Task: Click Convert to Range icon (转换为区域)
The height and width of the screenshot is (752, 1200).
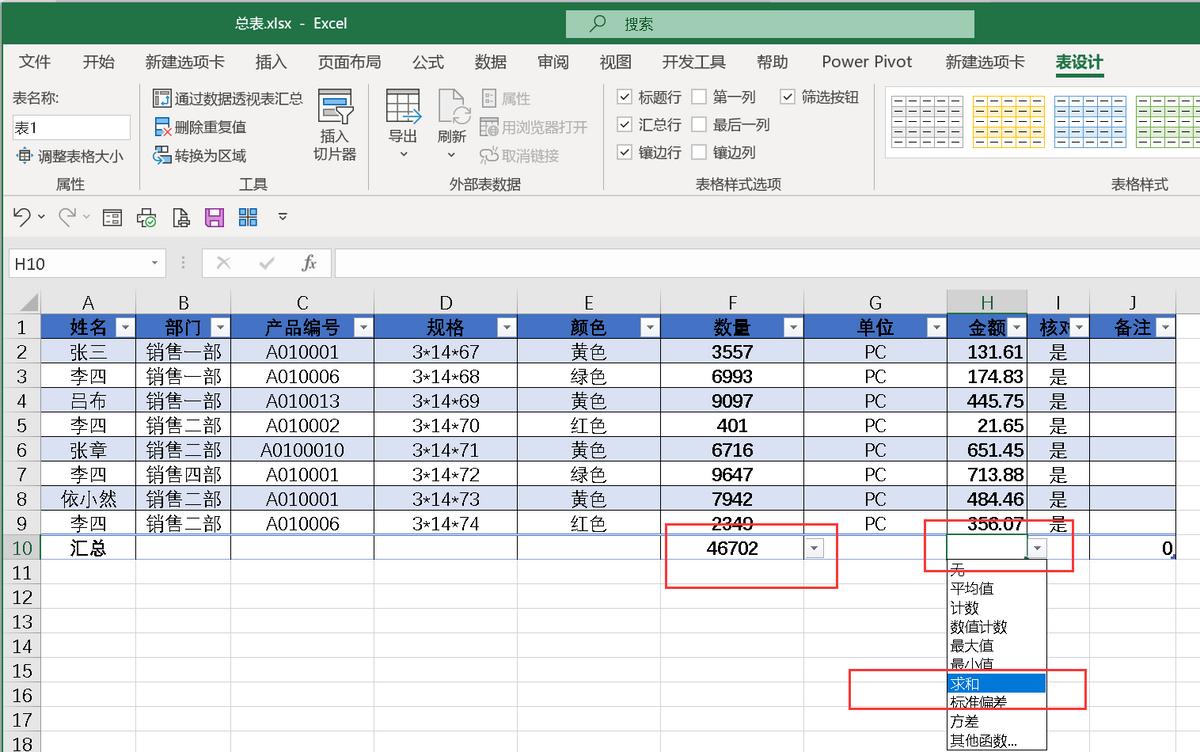Action: (162, 155)
